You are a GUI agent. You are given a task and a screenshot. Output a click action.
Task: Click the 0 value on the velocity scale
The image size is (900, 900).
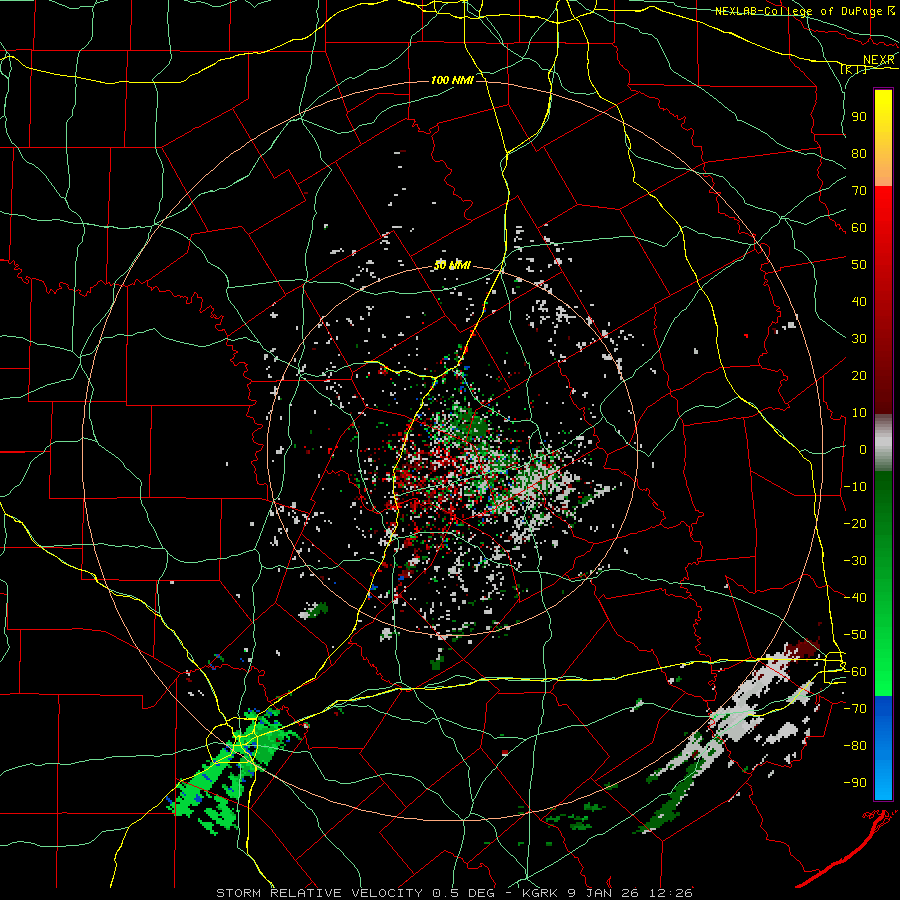863,450
